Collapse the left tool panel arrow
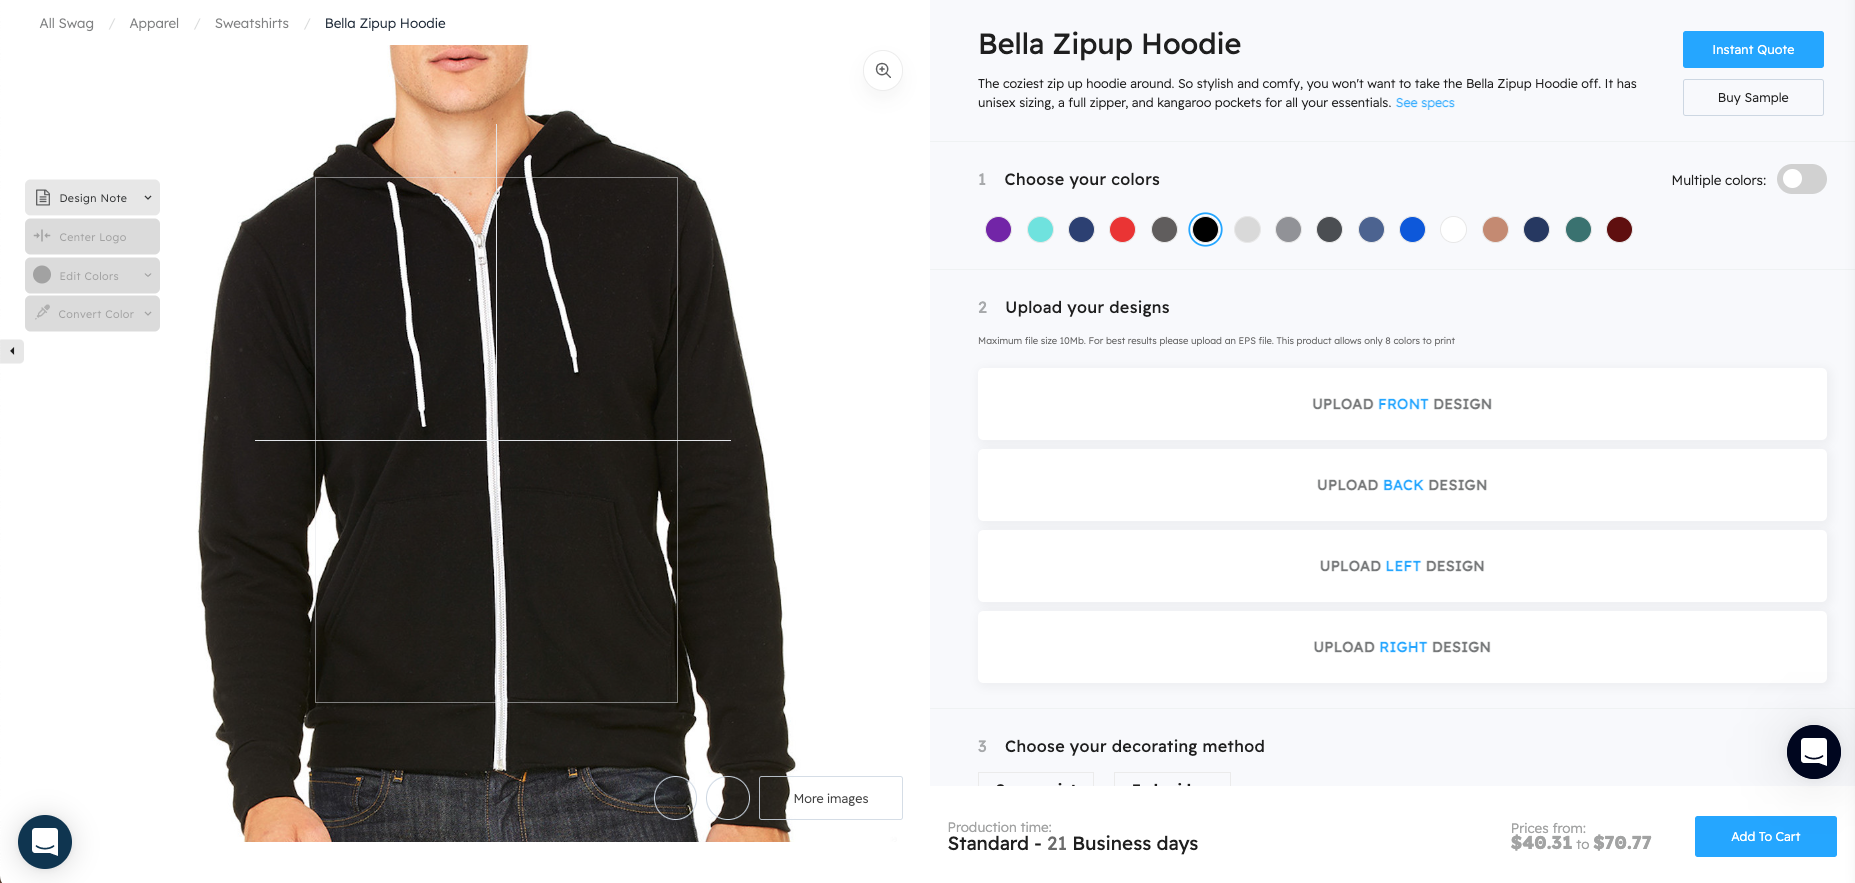Image resolution: width=1855 pixels, height=883 pixels. (12, 351)
